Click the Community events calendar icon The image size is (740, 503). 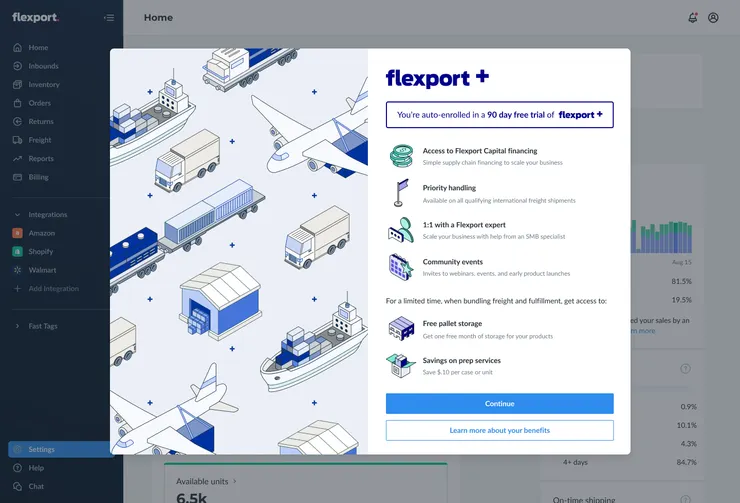tap(401, 267)
